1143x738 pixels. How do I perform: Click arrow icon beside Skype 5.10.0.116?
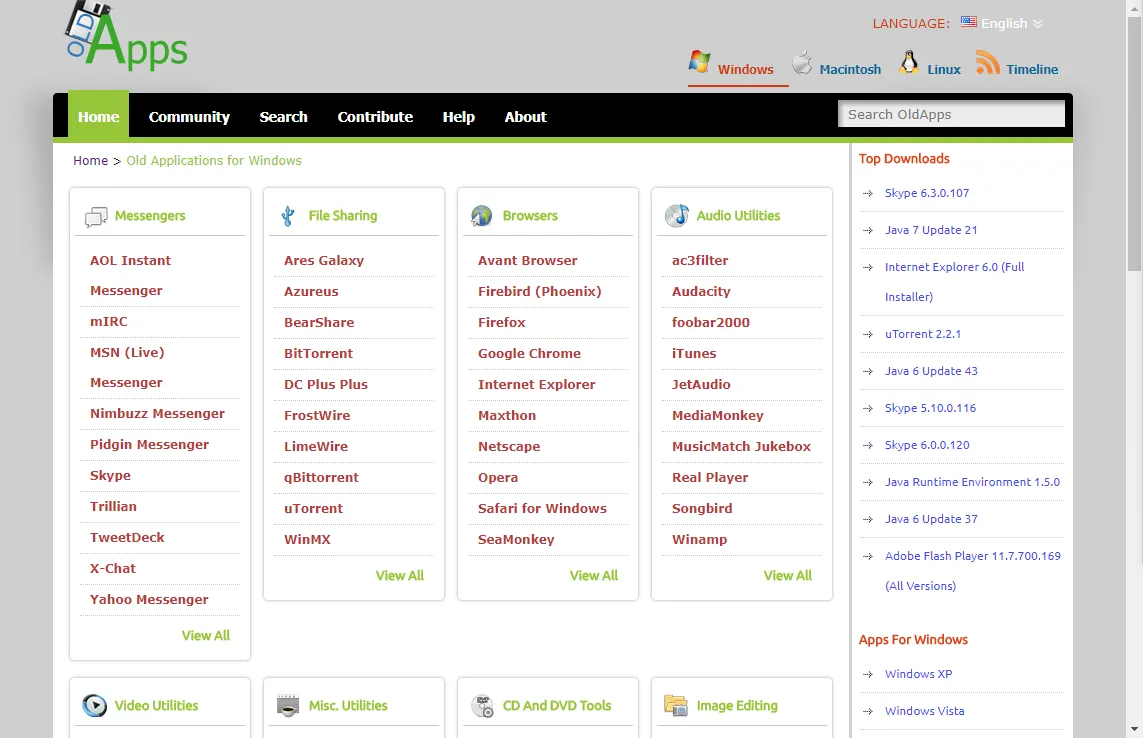point(867,408)
